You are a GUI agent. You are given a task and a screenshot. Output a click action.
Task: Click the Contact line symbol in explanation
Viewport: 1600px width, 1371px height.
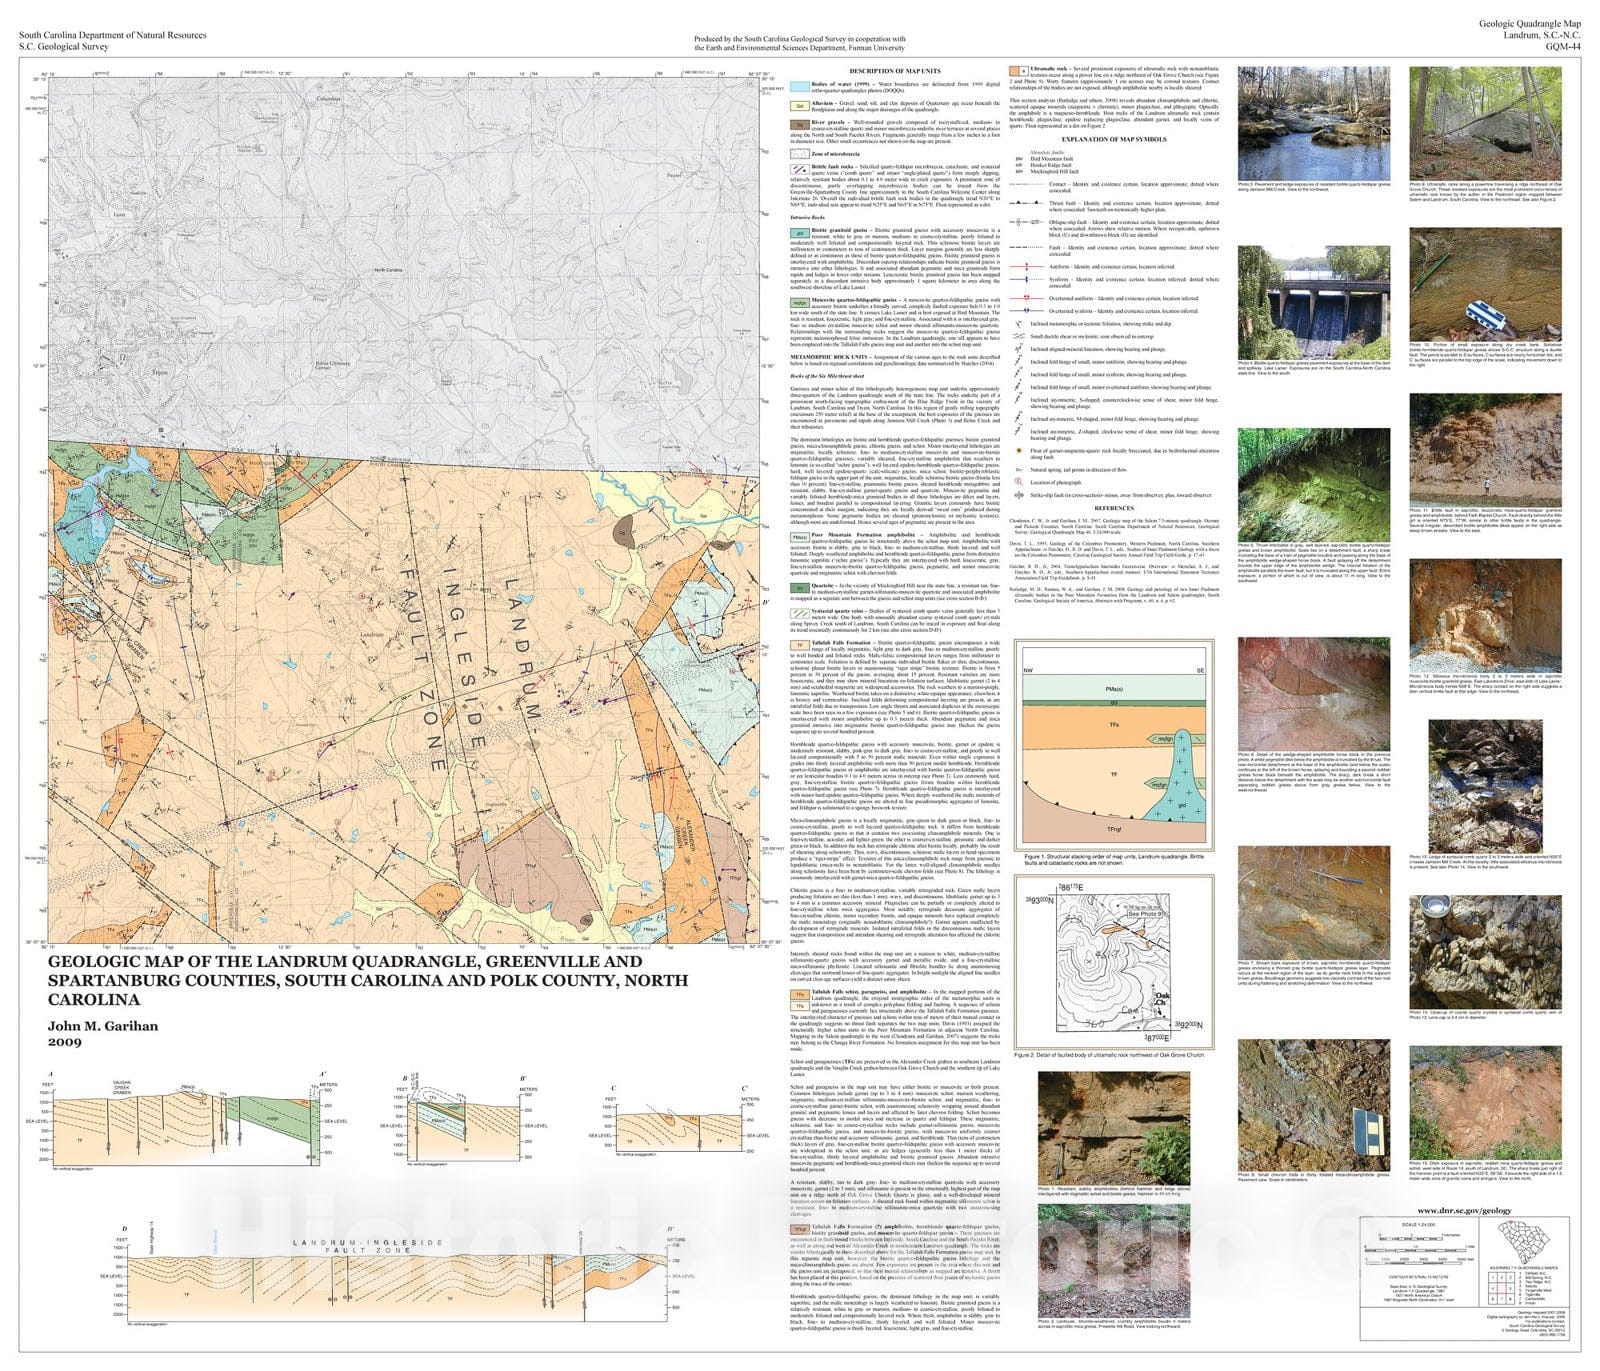pyautogui.click(x=1025, y=185)
